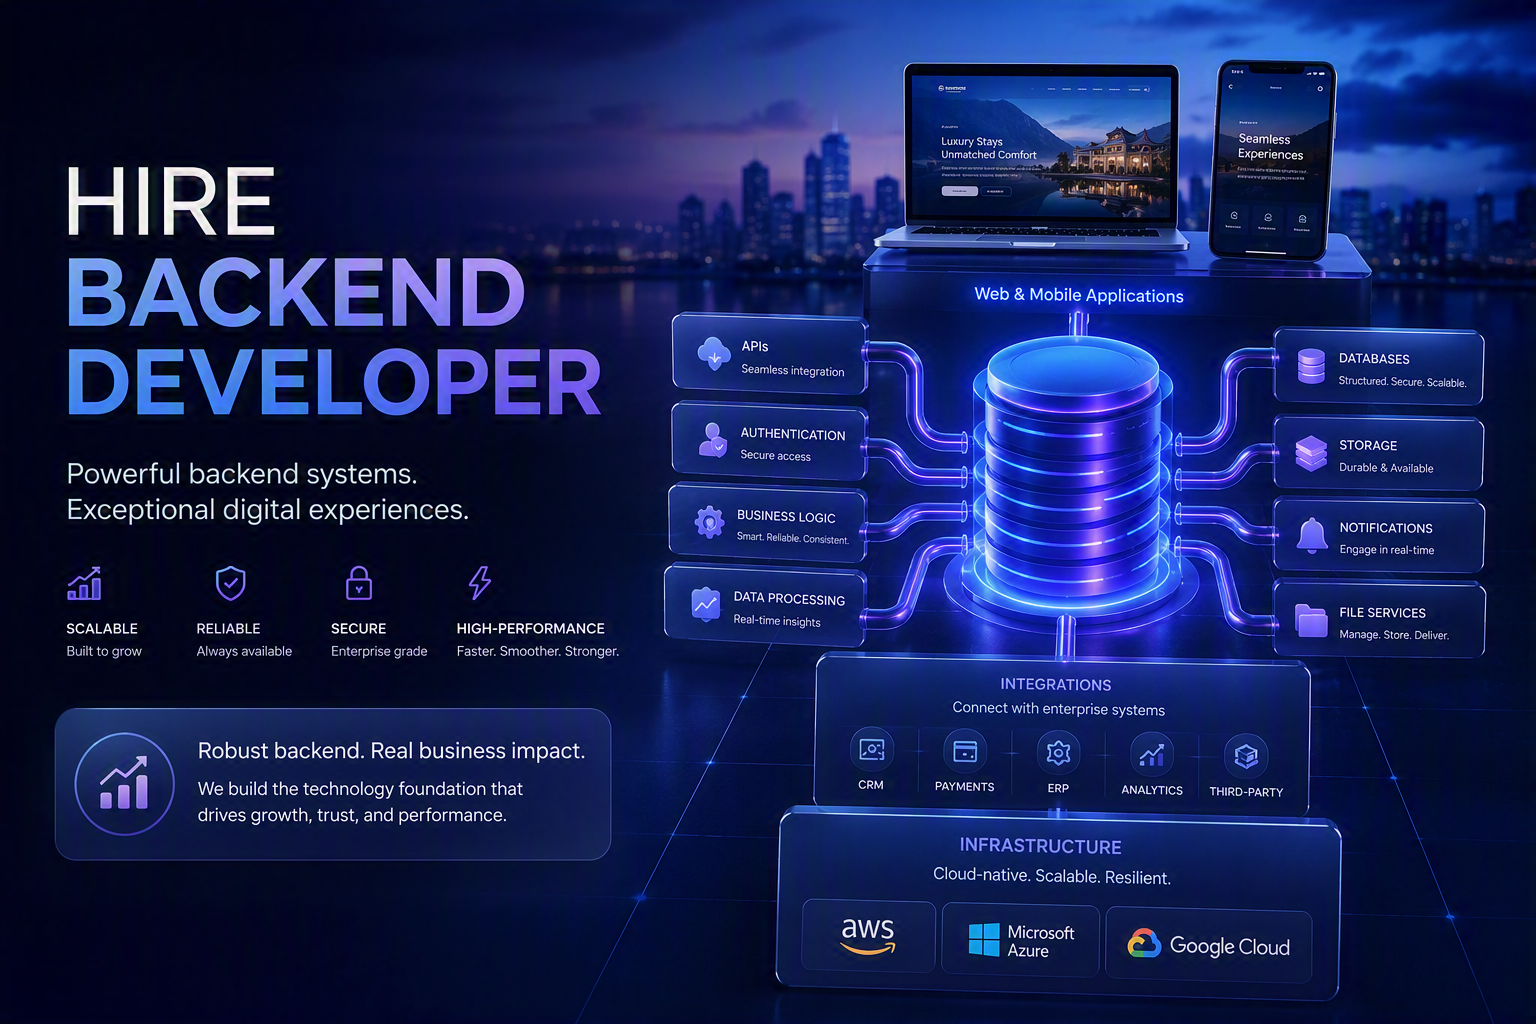Viewport: 1536px width, 1024px height.
Task: Click 'Real-time insights' text
Action: (777, 621)
